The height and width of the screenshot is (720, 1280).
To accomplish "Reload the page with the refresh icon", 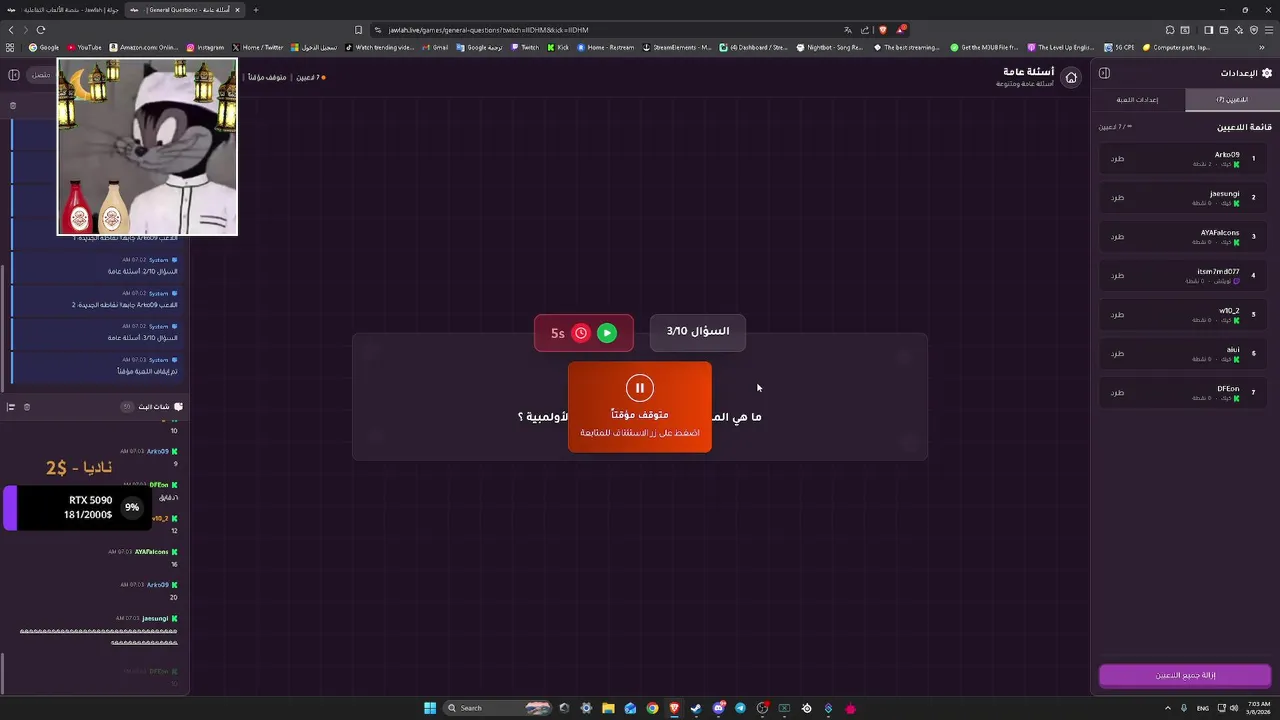I will tap(41, 30).
